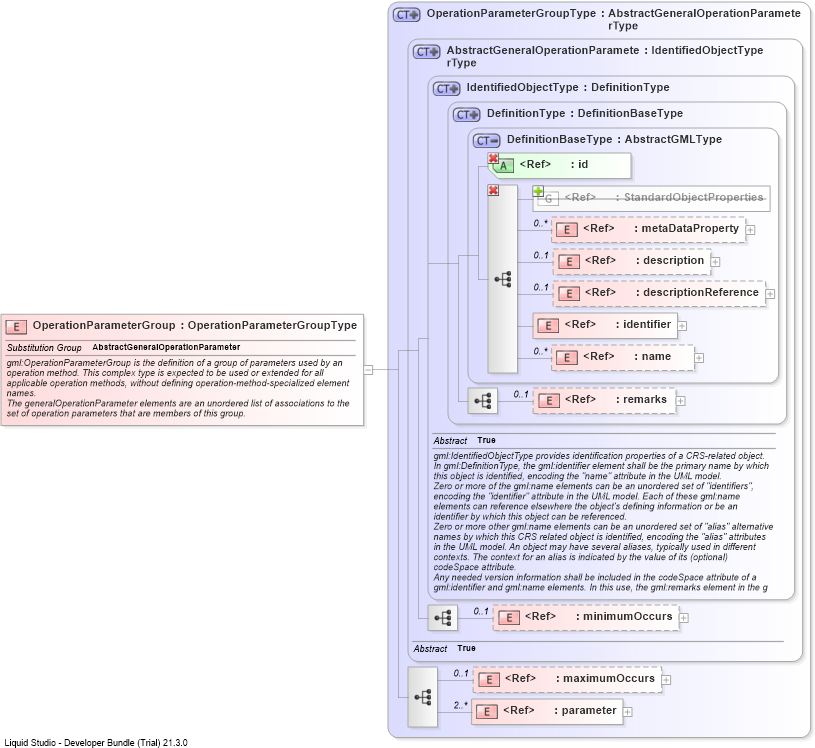The image size is (815, 748).
Task: Click the CT icon of OperationParameterGroupType
Action: [x=406, y=15]
